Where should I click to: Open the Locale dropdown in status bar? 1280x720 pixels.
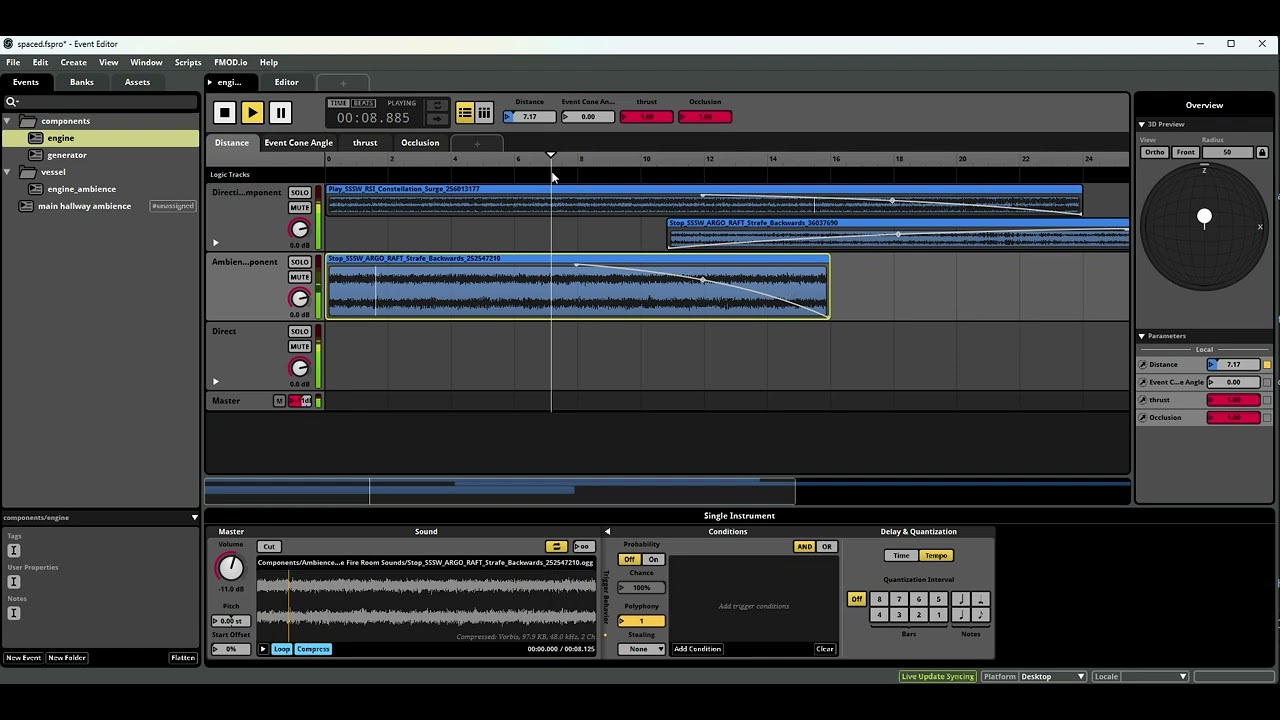pyautogui.click(x=1154, y=677)
